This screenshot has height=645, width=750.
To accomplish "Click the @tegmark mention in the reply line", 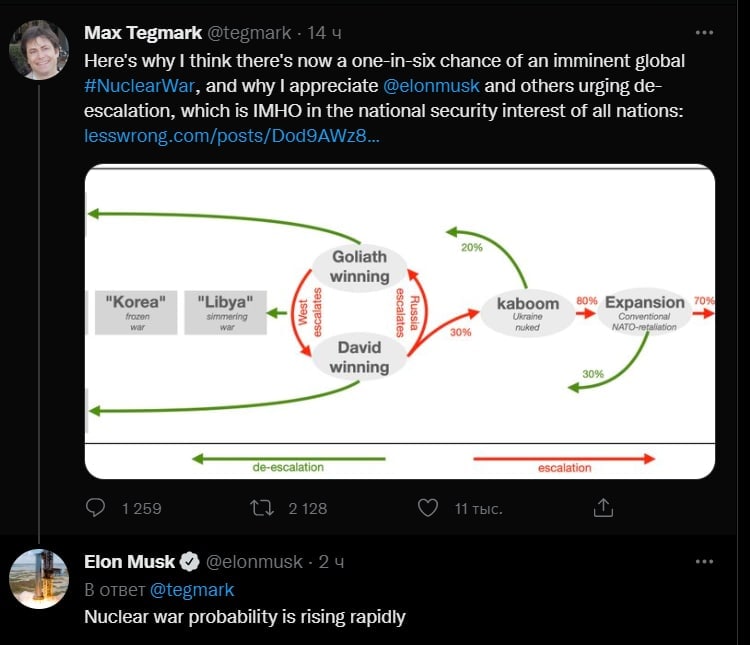I will pyautogui.click(x=191, y=590).
